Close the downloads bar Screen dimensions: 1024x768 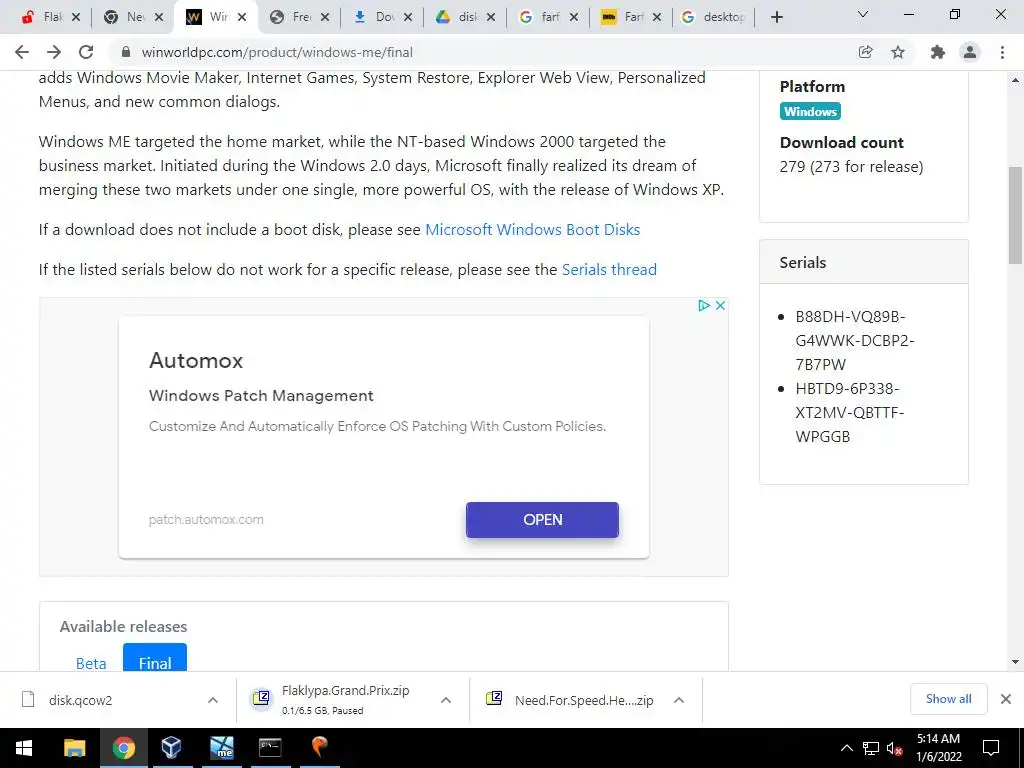1006,699
